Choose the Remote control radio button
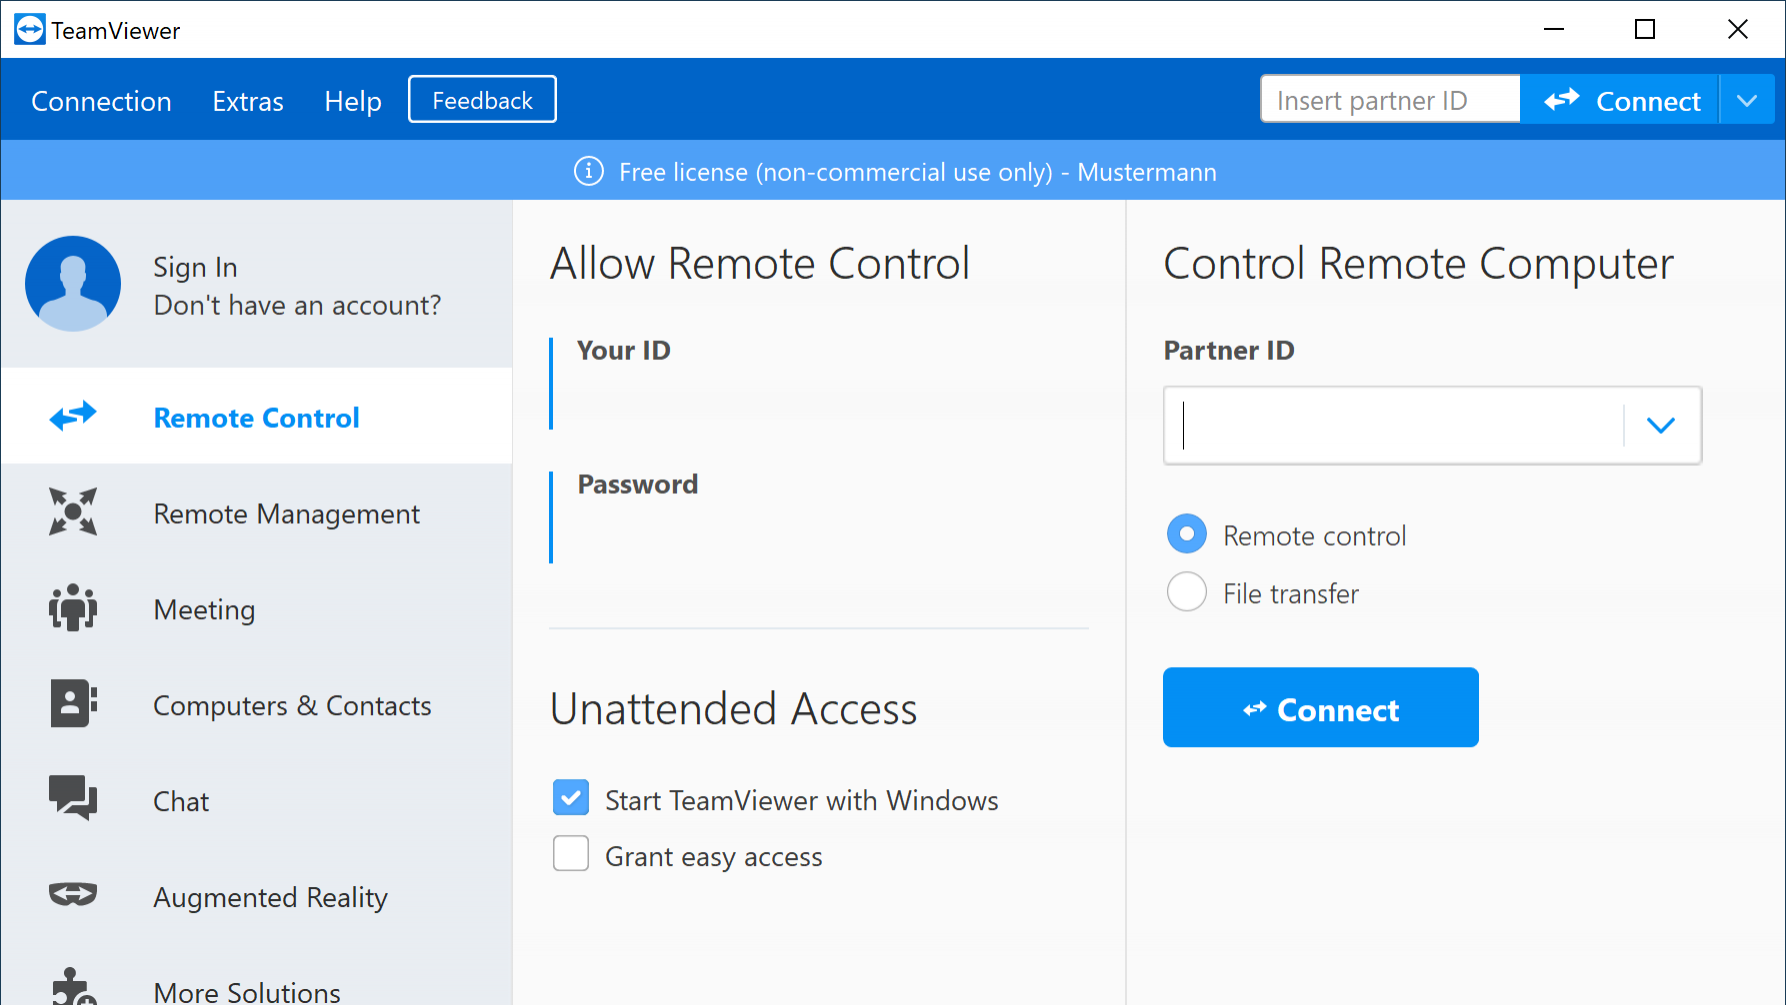The height and width of the screenshot is (1005, 1786). (x=1187, y=534)
